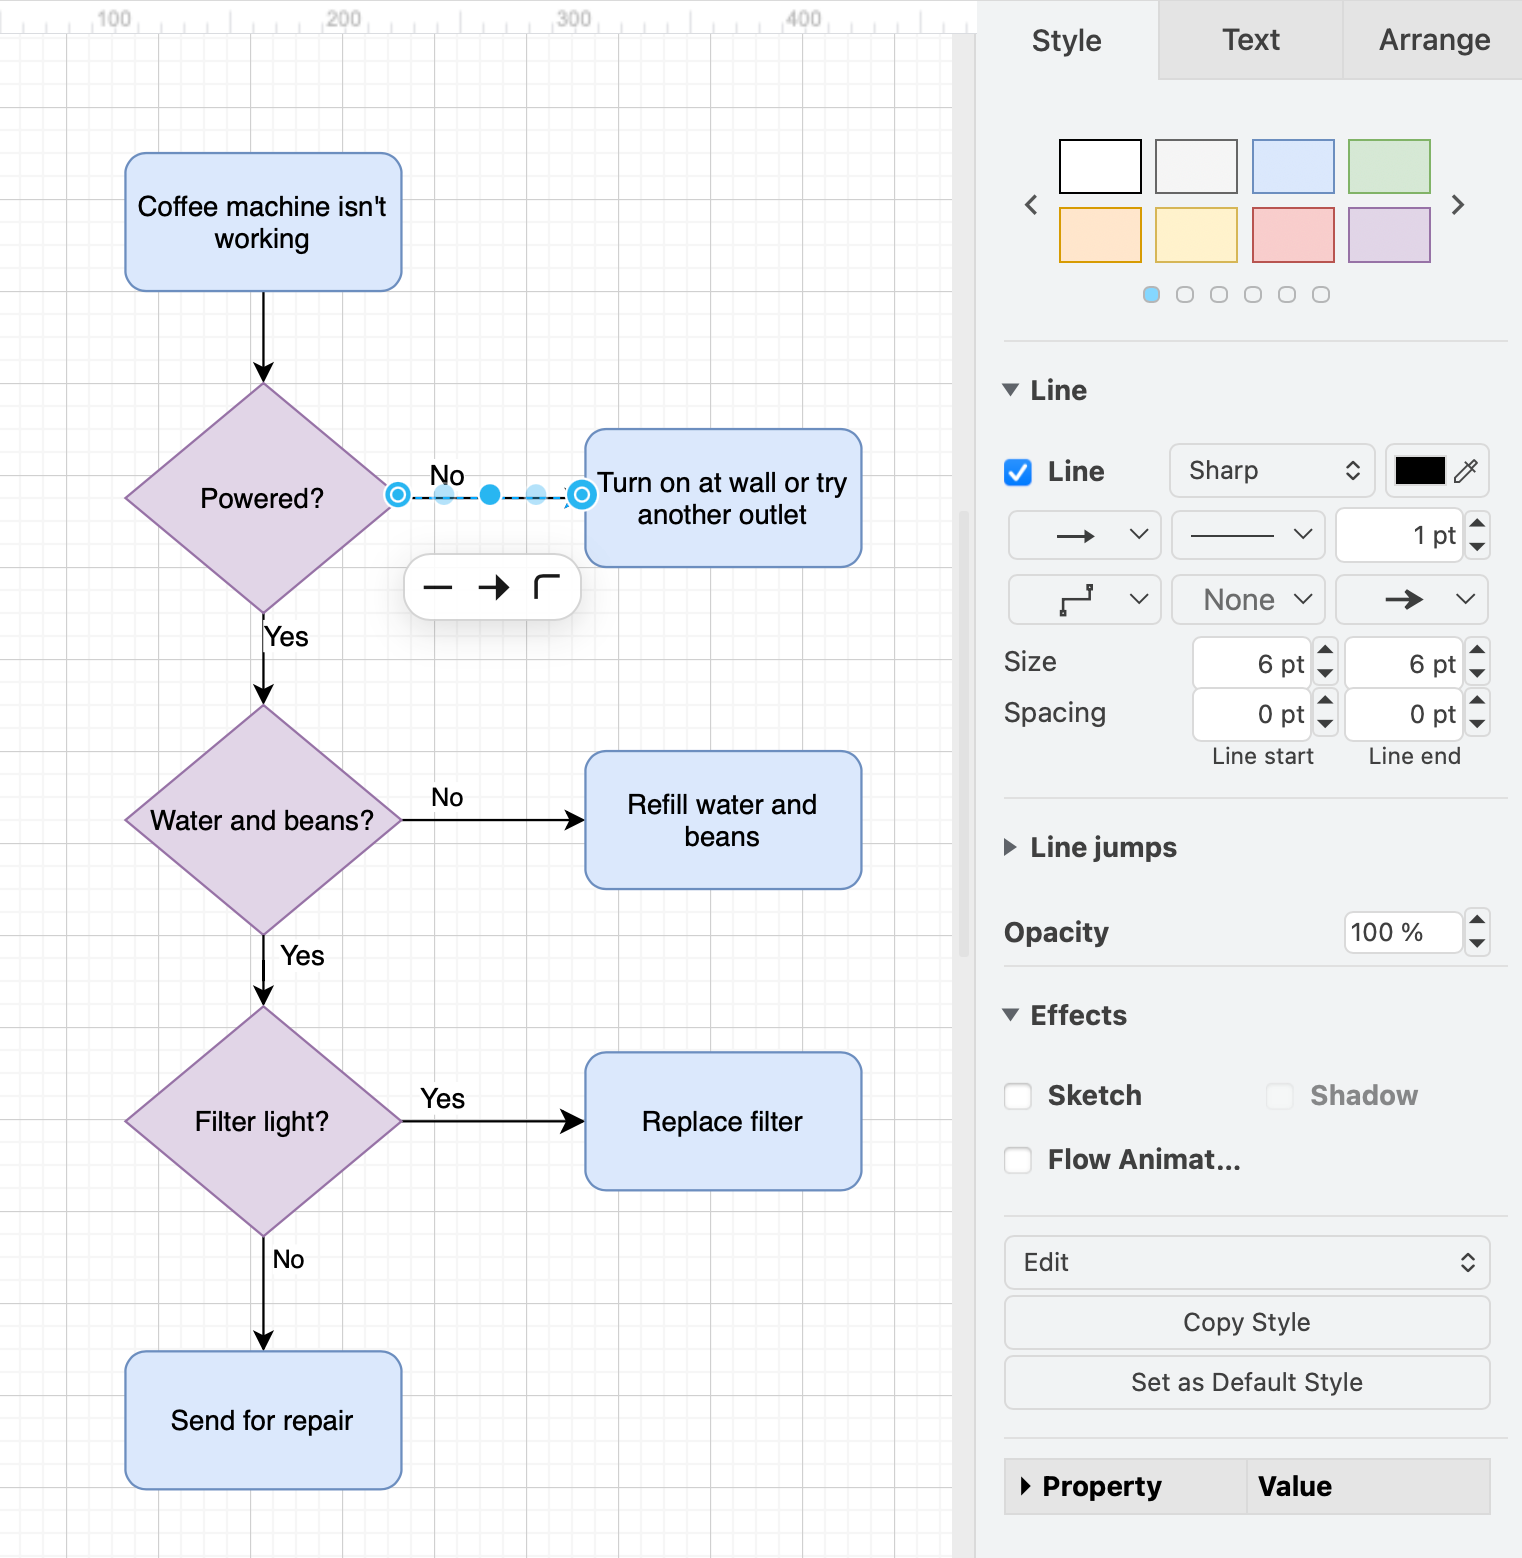Apply the white style swatch
The image size is (1522, 1558).
[x=1100, y=166]
